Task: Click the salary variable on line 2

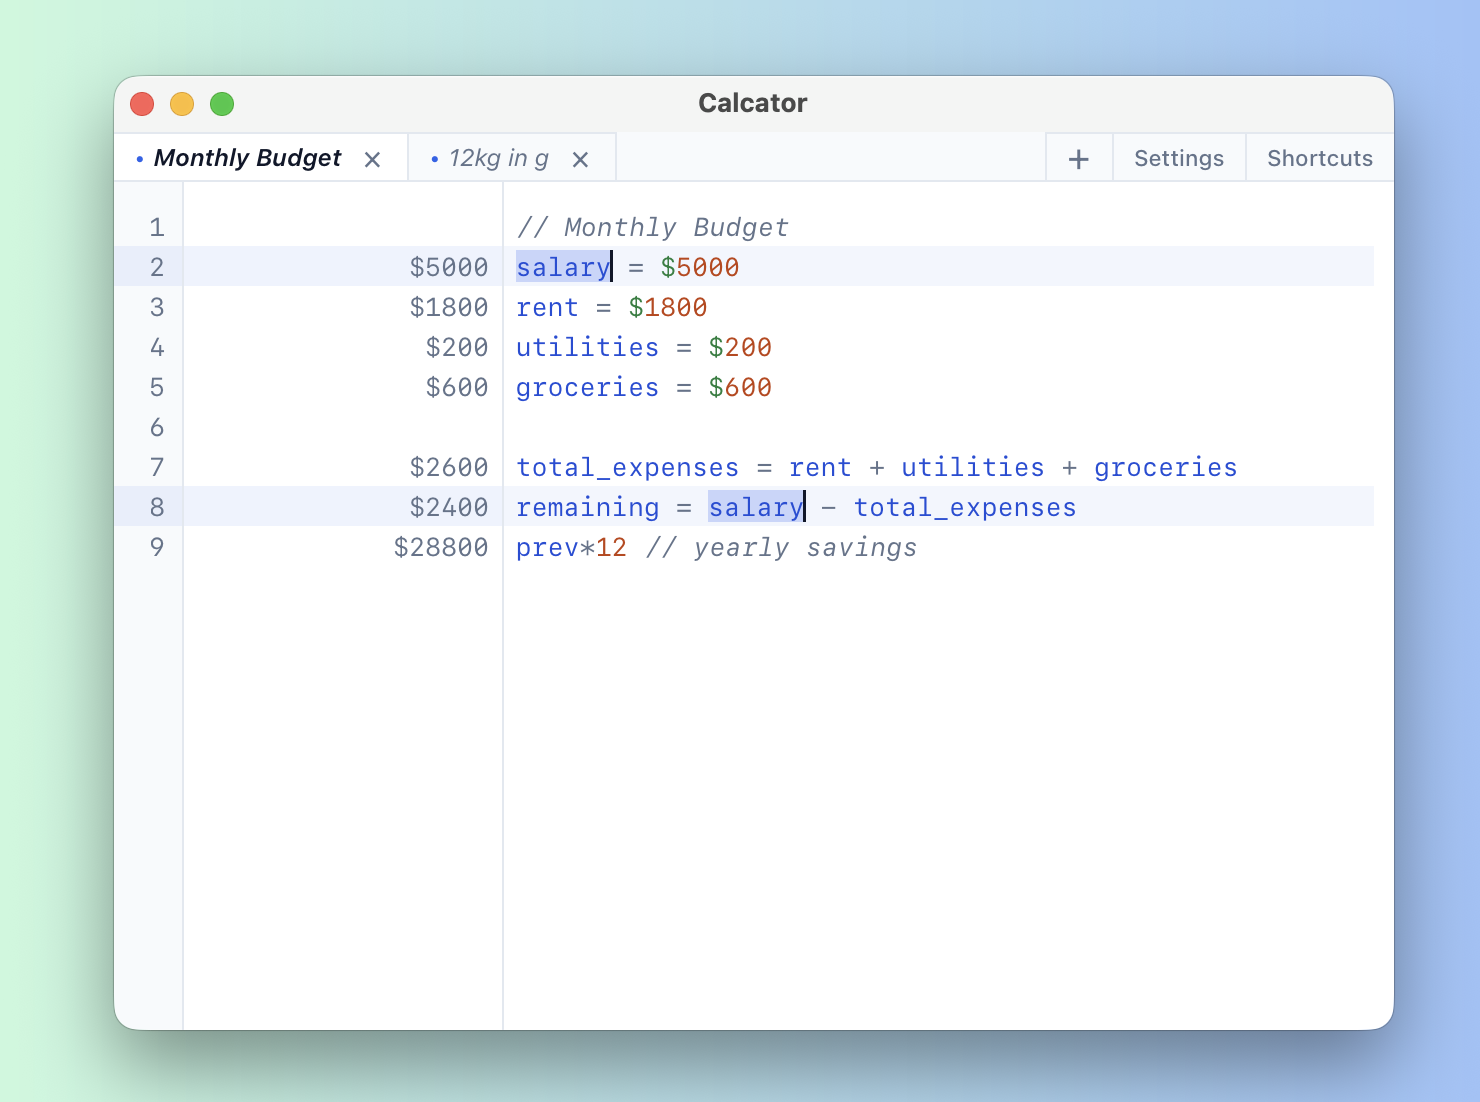Action: click(562, 267)
